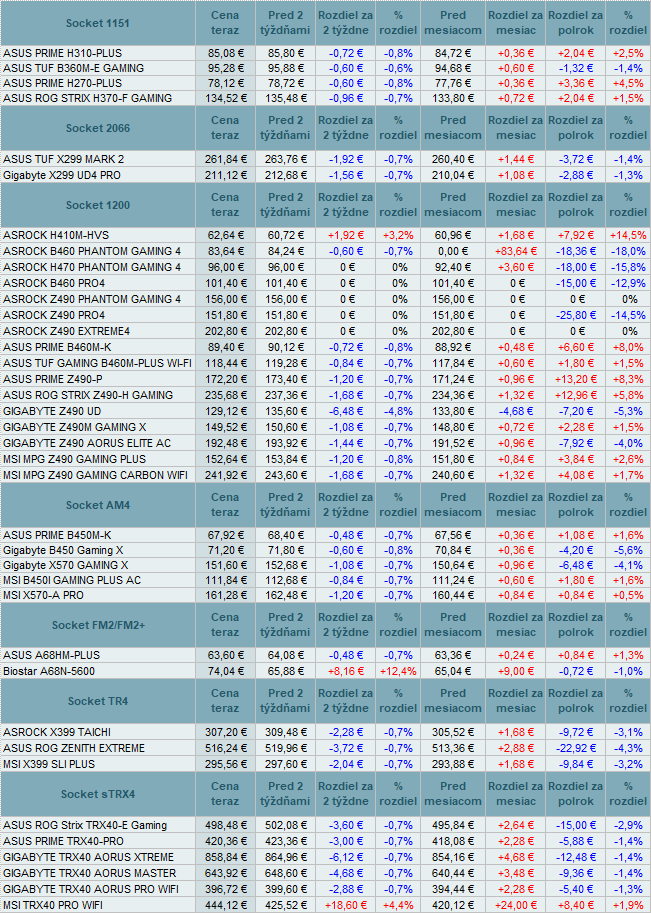Click ASROCK B460 PHANTOM GAMING 4 name
Viewport: 651px width, 913px height.
(x=92, y=252)
